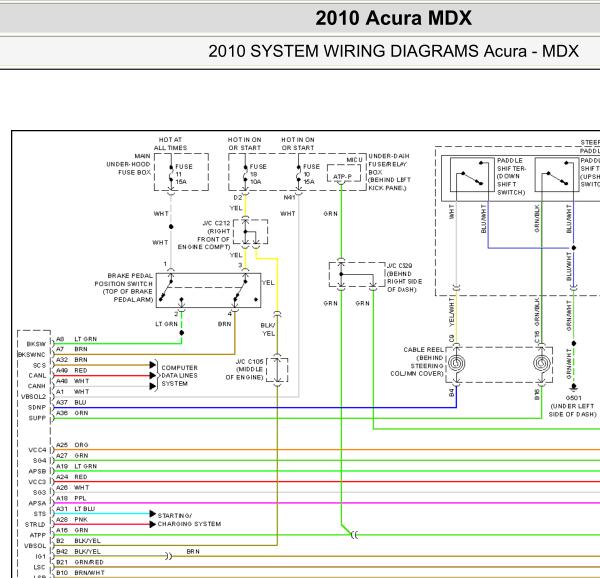Click the 'A7 BRN' pin row
Screen dimensions: 600x578
tap(72, 349)
